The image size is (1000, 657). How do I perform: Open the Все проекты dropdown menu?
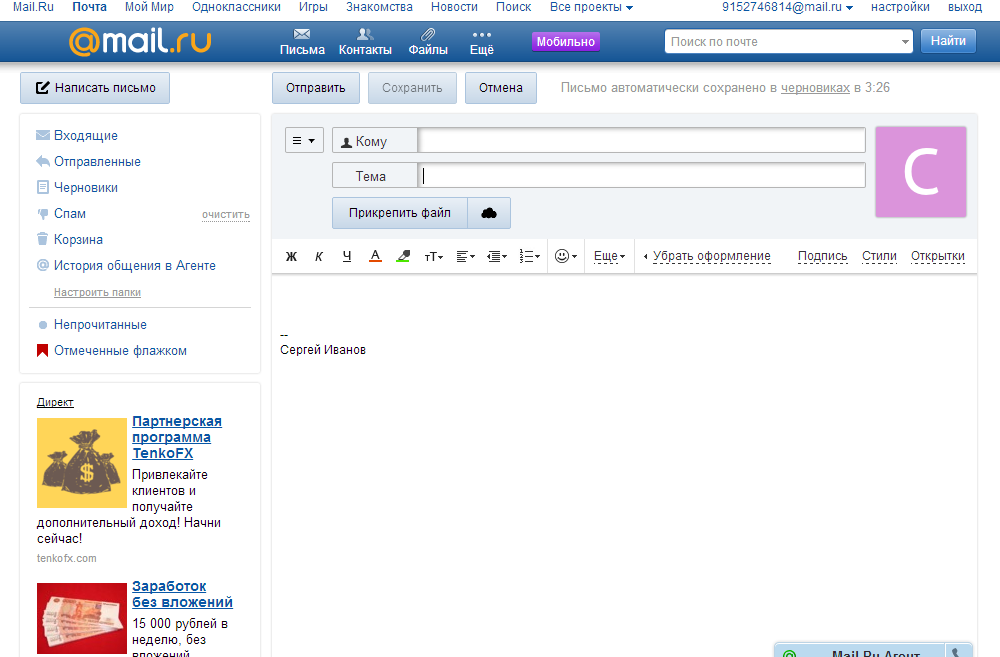coord(591,7)
